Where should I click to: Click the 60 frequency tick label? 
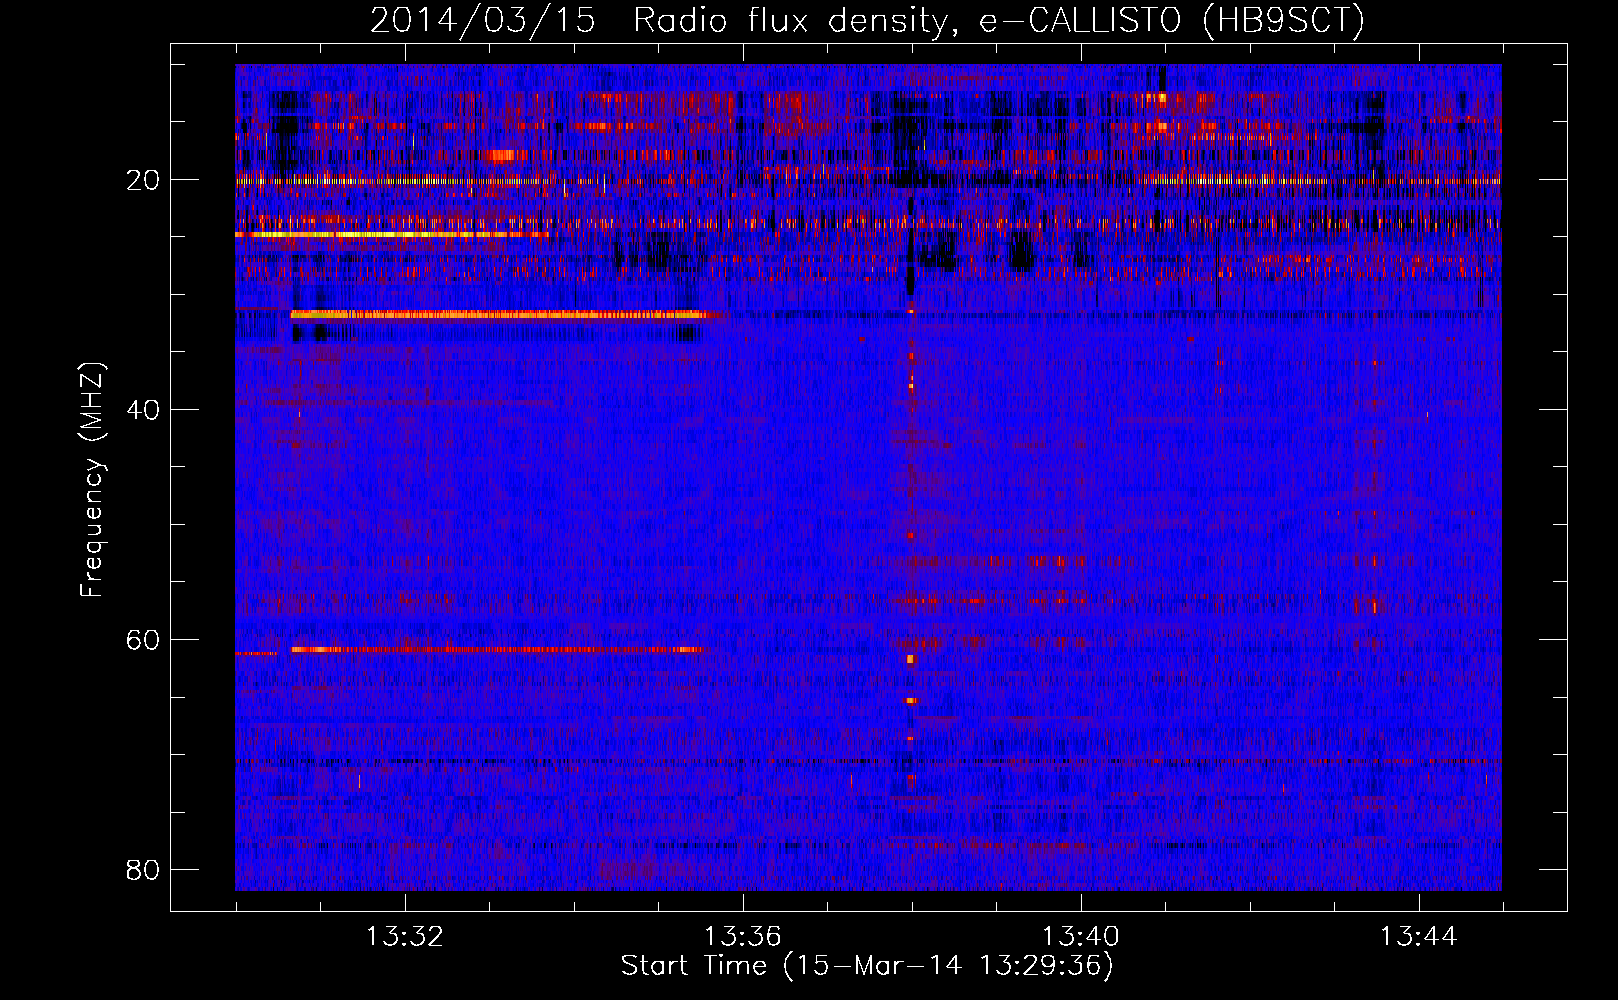point(143,640)
